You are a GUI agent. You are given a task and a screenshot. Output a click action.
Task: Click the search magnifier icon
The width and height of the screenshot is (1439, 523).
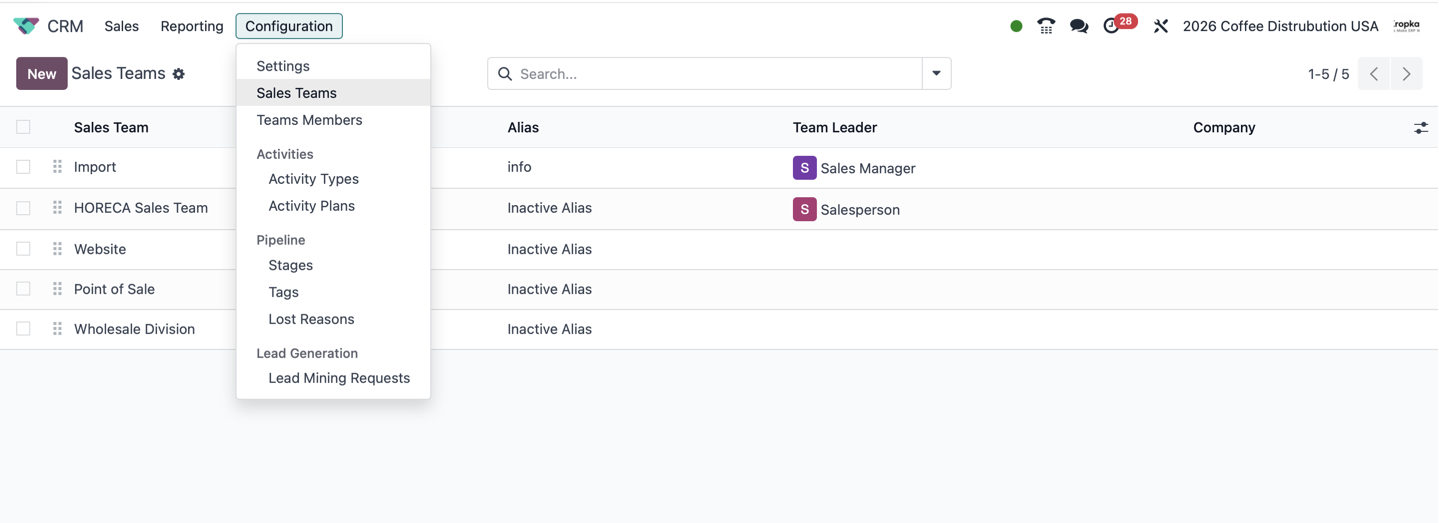505,74
